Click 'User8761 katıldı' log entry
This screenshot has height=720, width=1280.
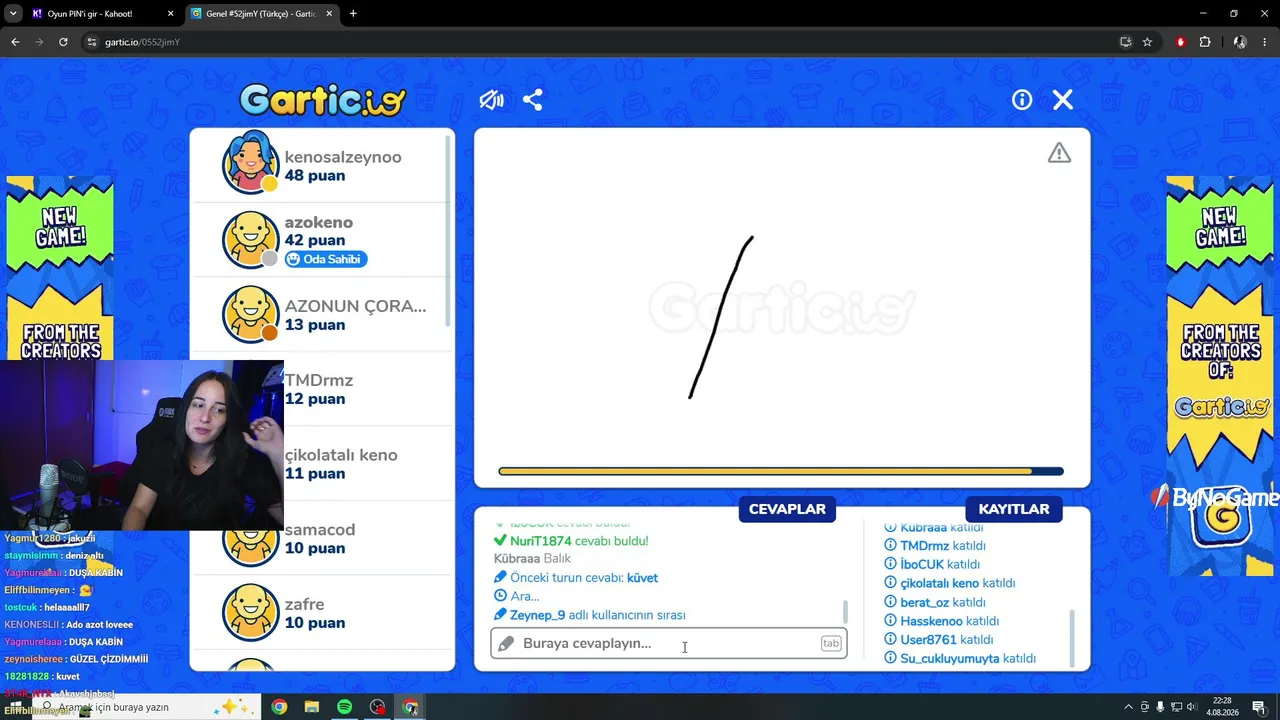(x=939, y=640)
